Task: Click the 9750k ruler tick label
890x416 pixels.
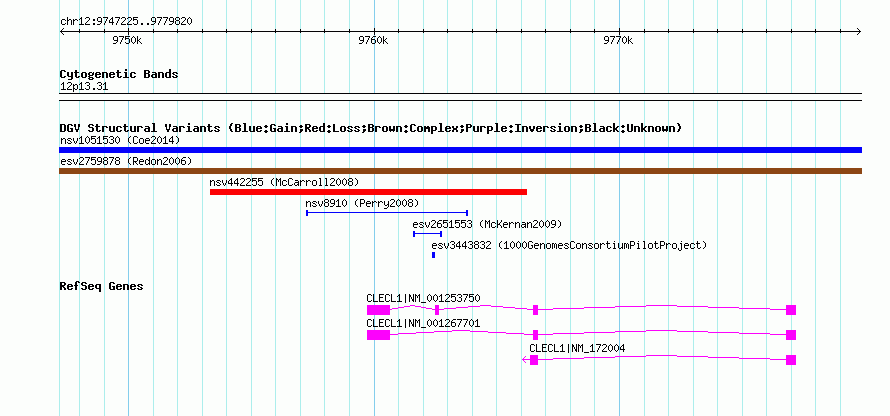Action: point(127,40)
